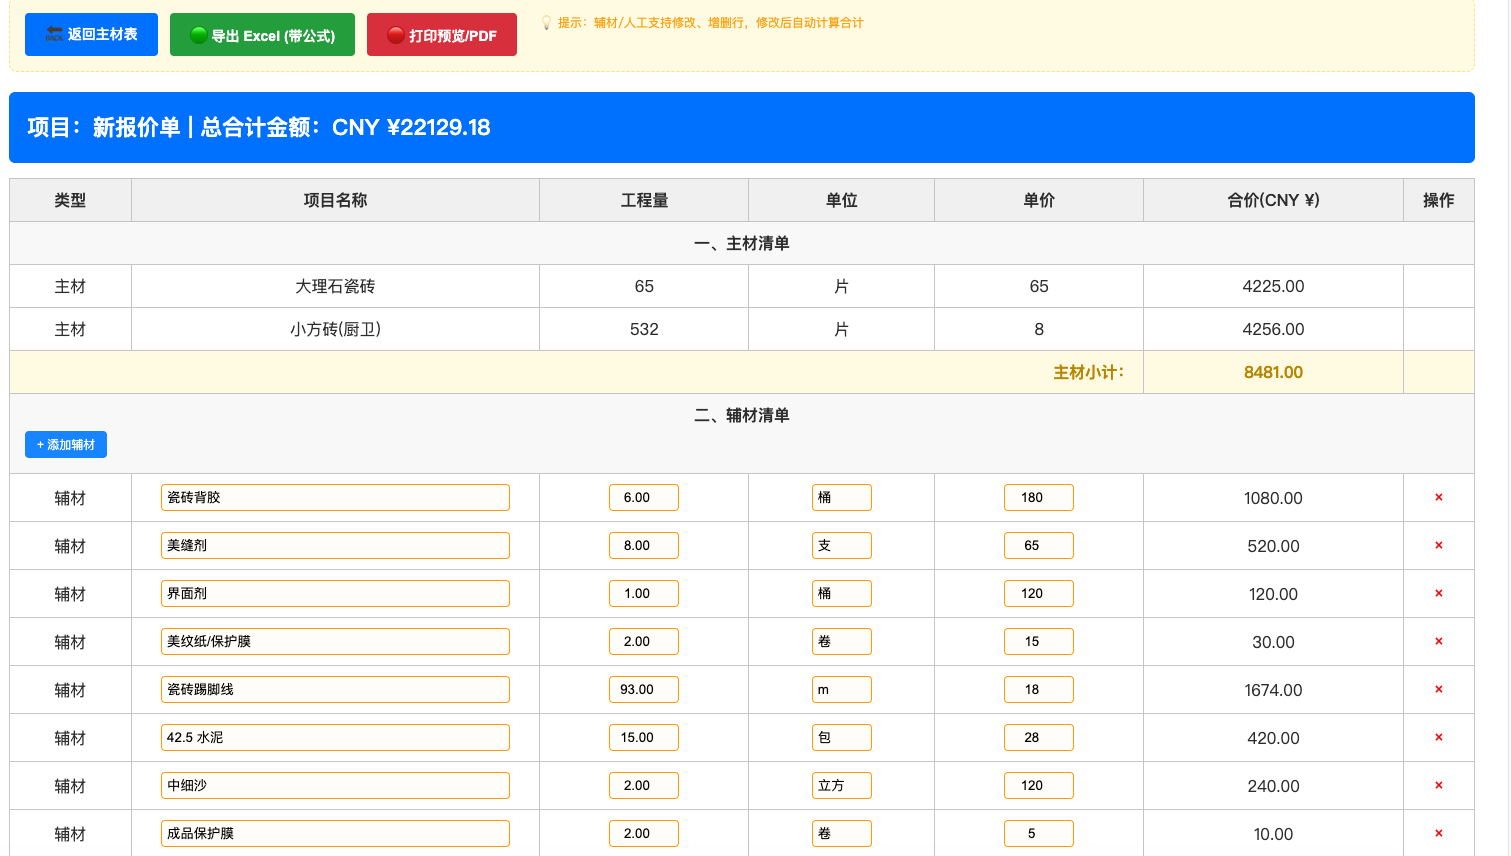
Task: Remove the 界面剂 row
Action: coord(1439,593)
